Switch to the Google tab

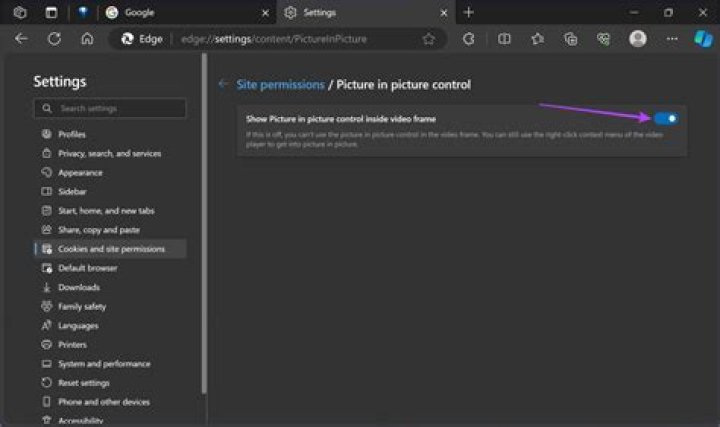click(186, 12)
